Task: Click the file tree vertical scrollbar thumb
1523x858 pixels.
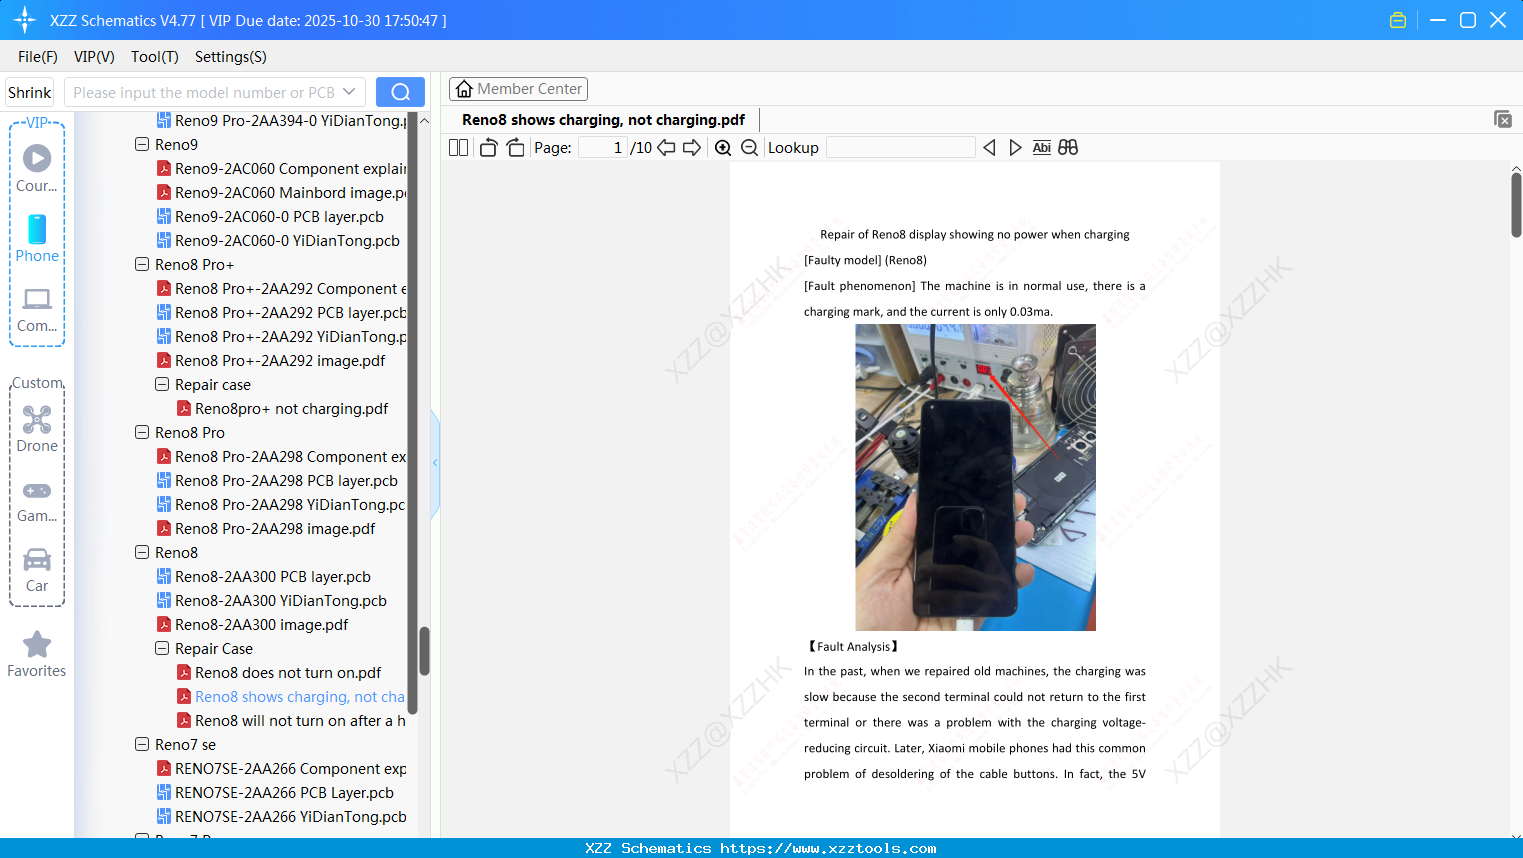Action: coord(424,651)
